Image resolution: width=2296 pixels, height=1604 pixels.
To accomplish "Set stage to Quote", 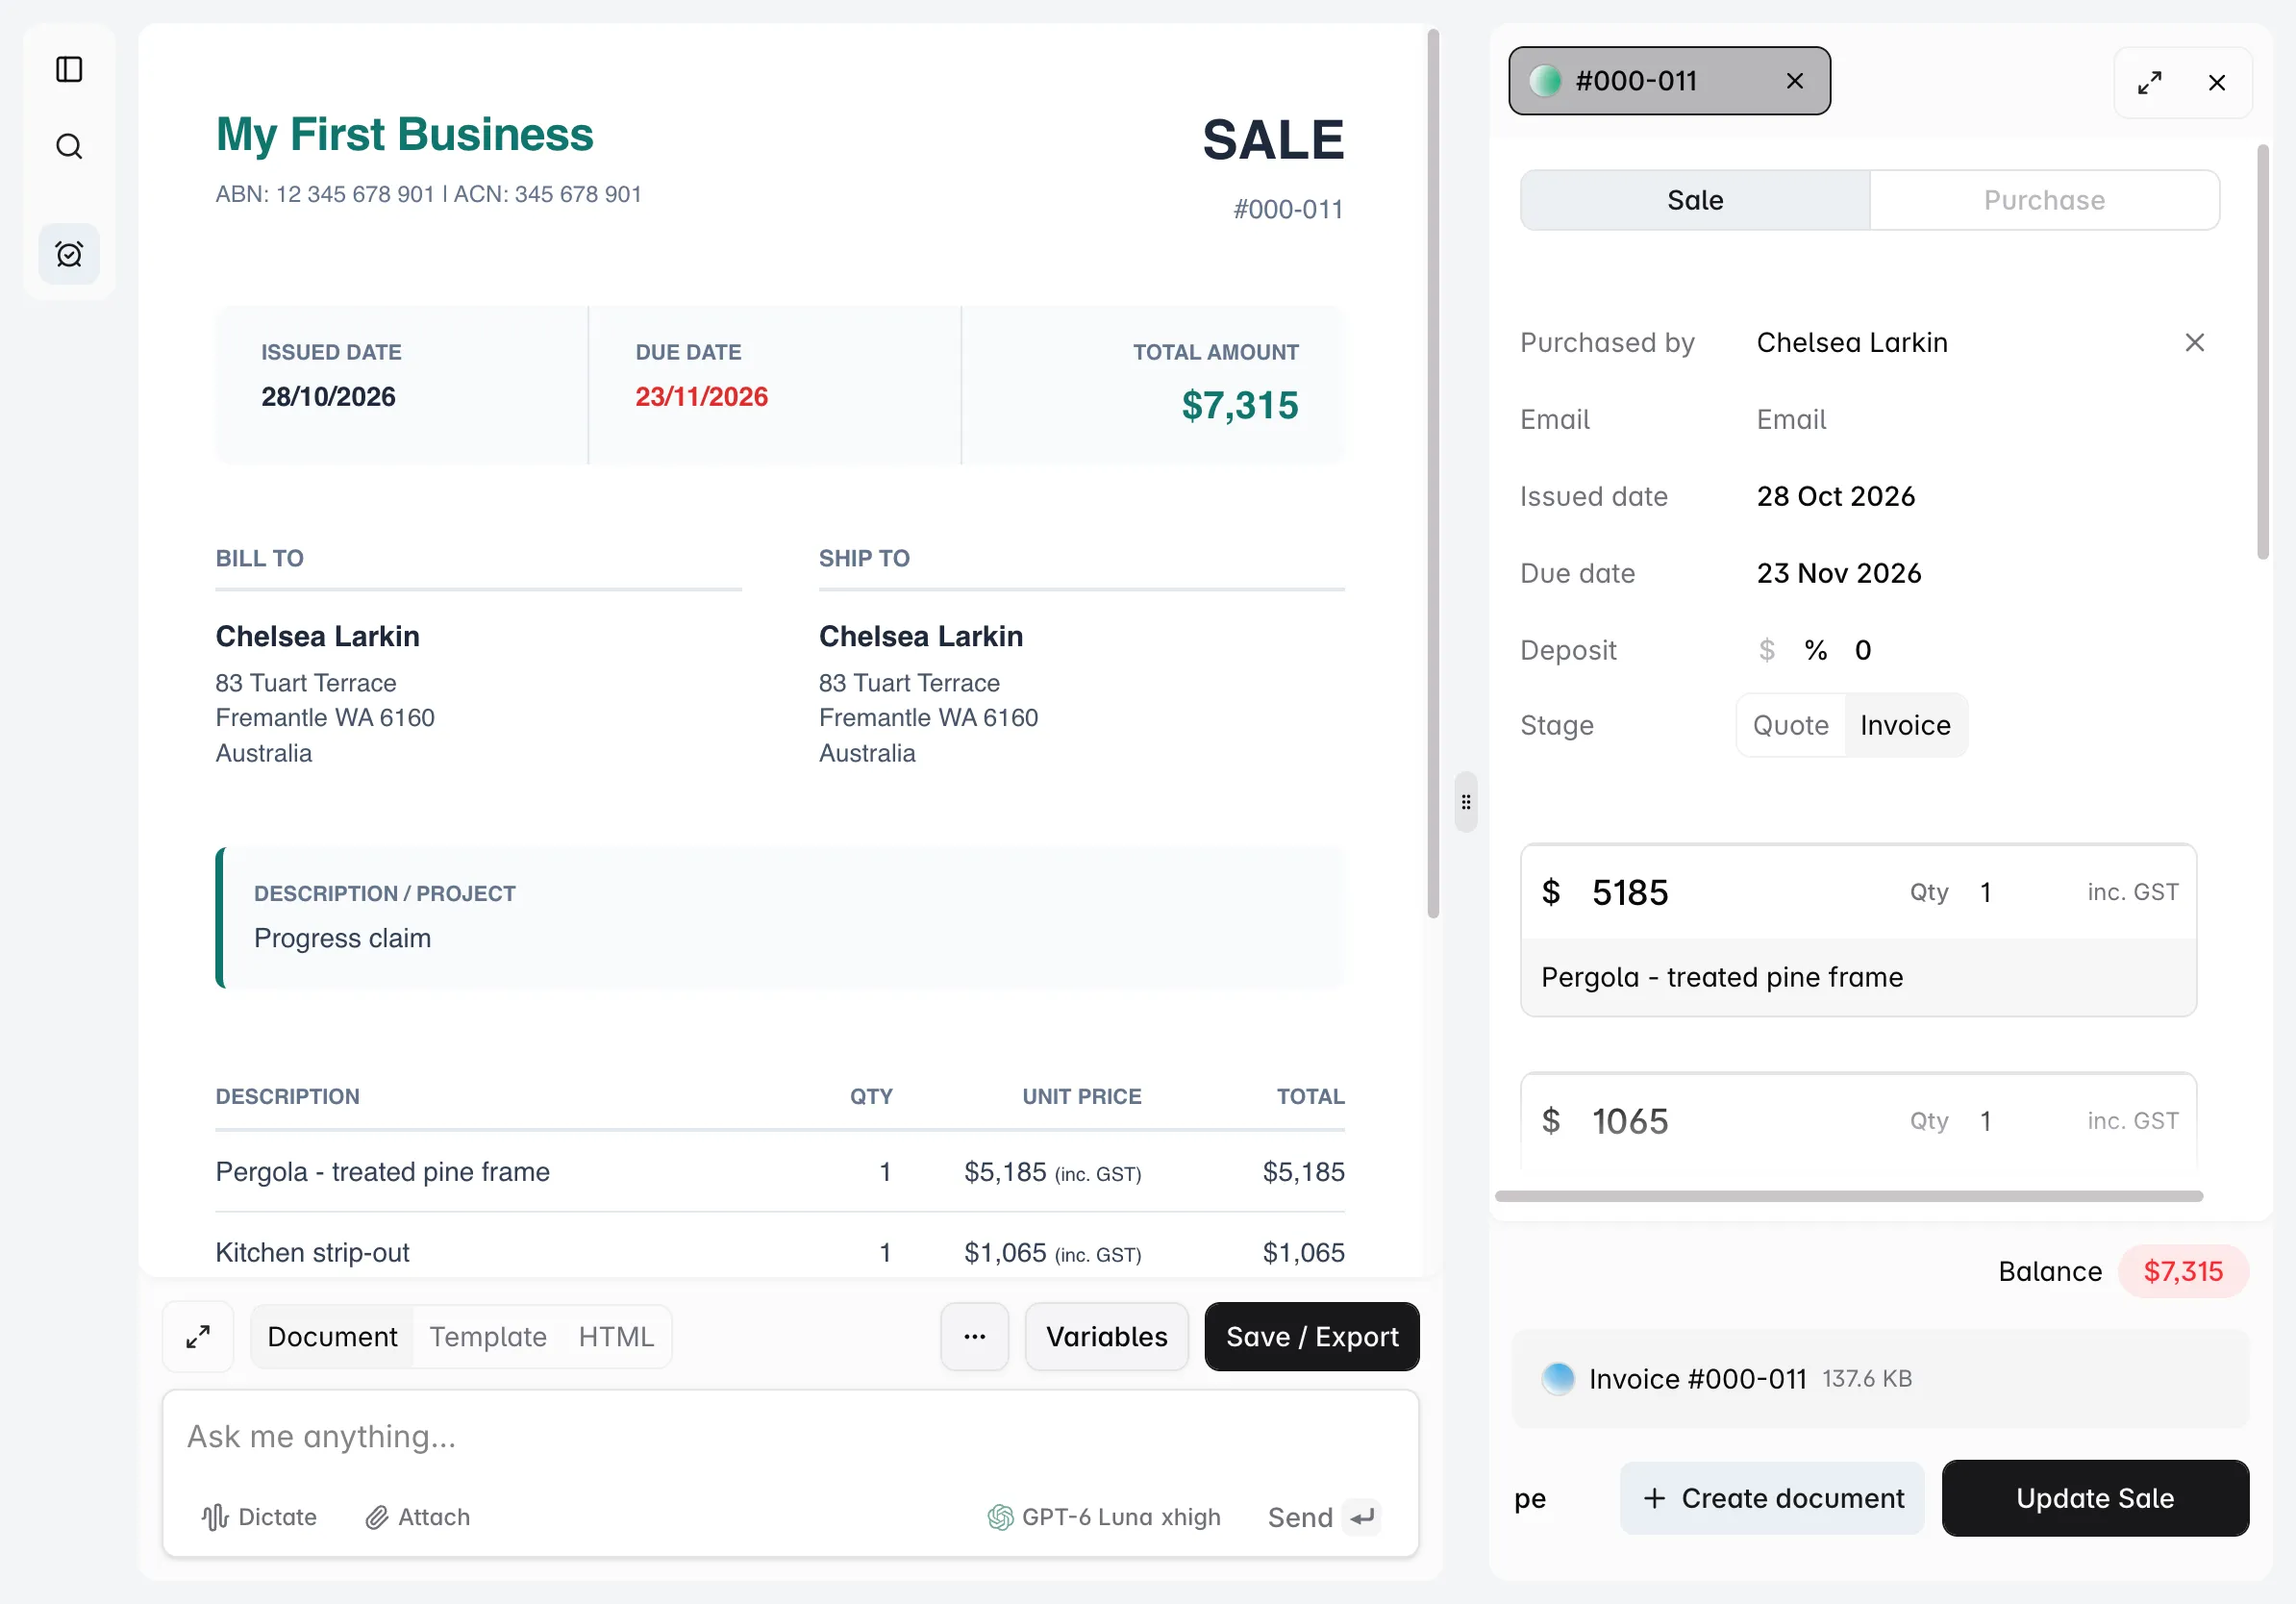I will click(x=1790, y=725).
